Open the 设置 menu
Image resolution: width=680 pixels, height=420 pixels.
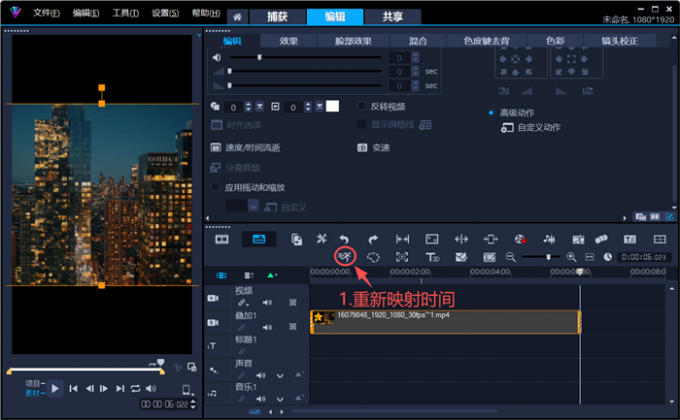click(x=165, y=13)
